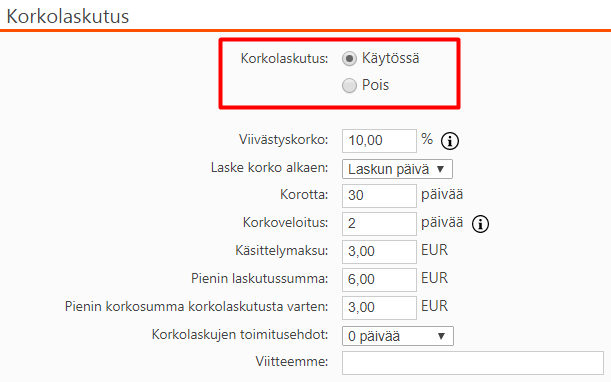Click the 'Korkolaskutus:' label beside radio buttons
This screenshot has height=382, width=611.
click(284, 58)
